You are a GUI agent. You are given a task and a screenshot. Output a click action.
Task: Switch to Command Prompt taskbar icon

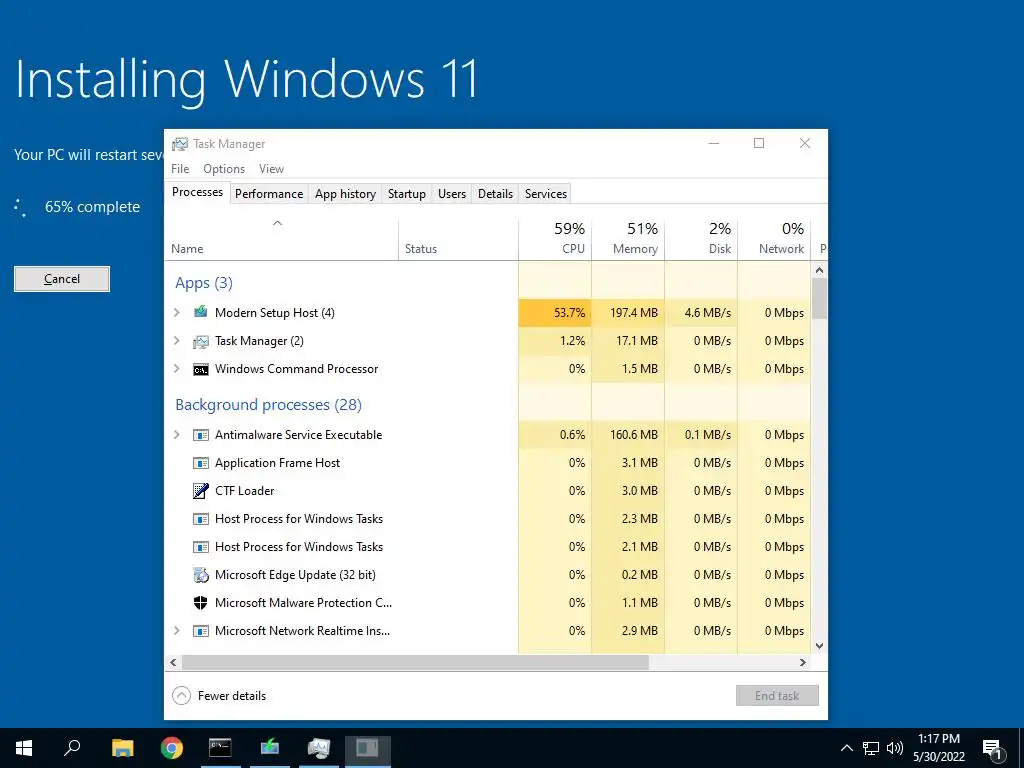tap(220, 748)
